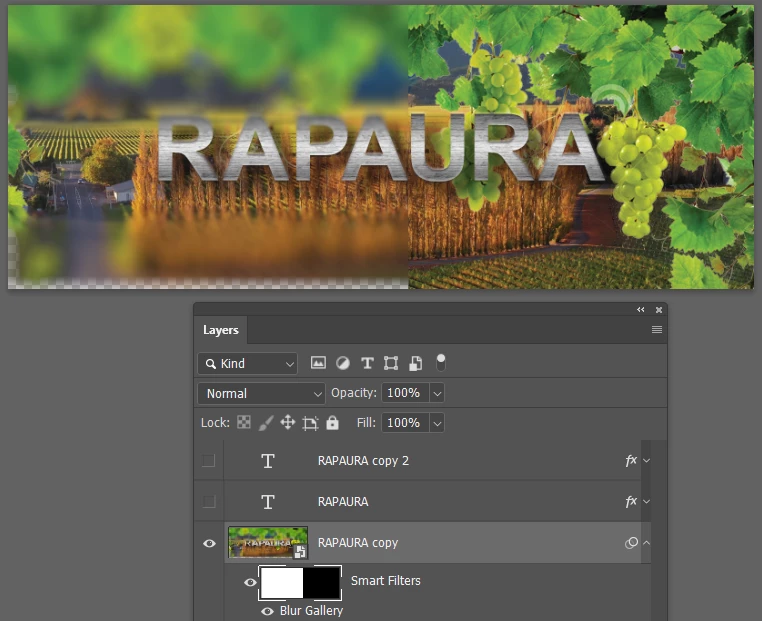Show the RAPAURA text layer

(208, 501)
